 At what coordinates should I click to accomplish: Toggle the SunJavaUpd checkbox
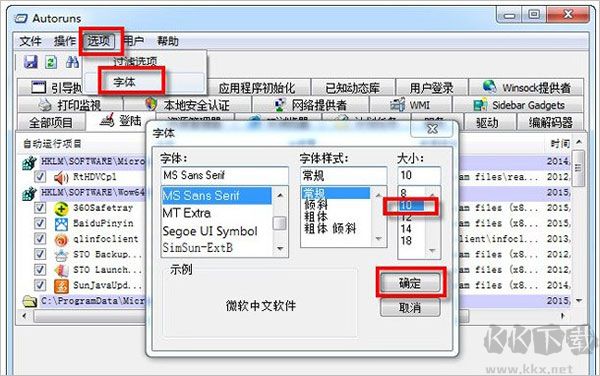click(x=40, y=285)
